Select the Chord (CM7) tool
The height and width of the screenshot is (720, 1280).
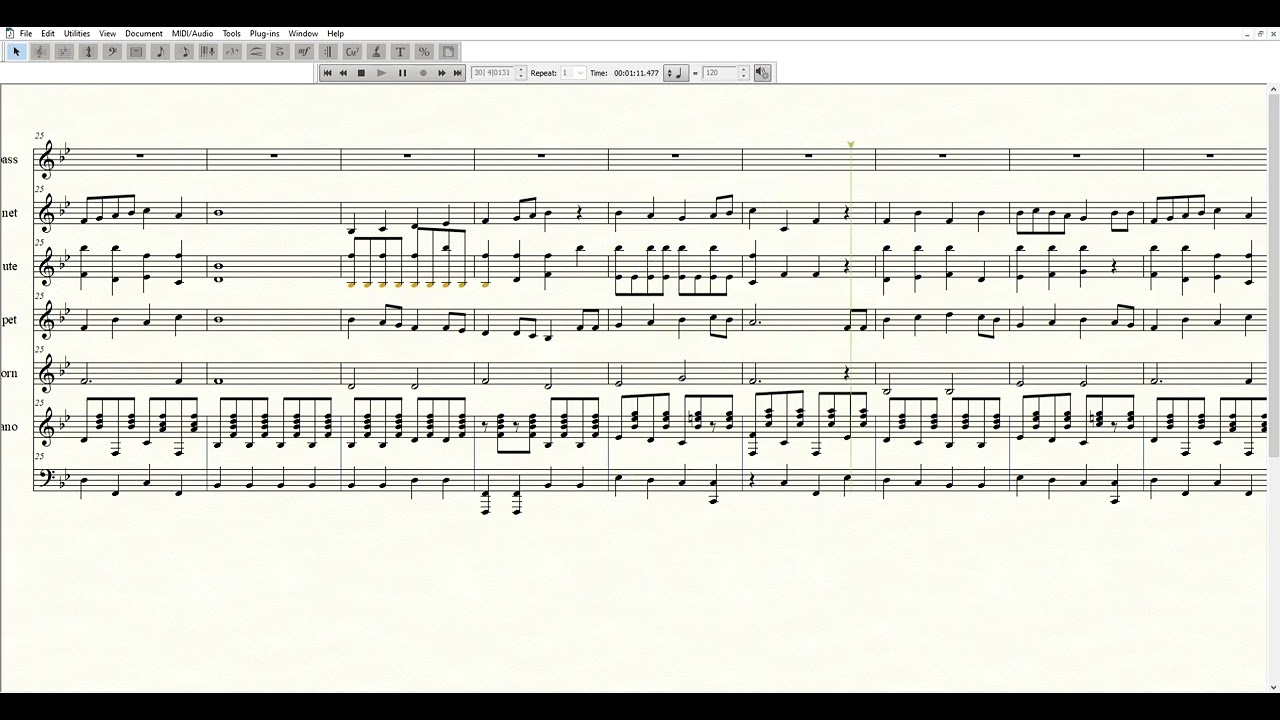click(x=352, y=52)
